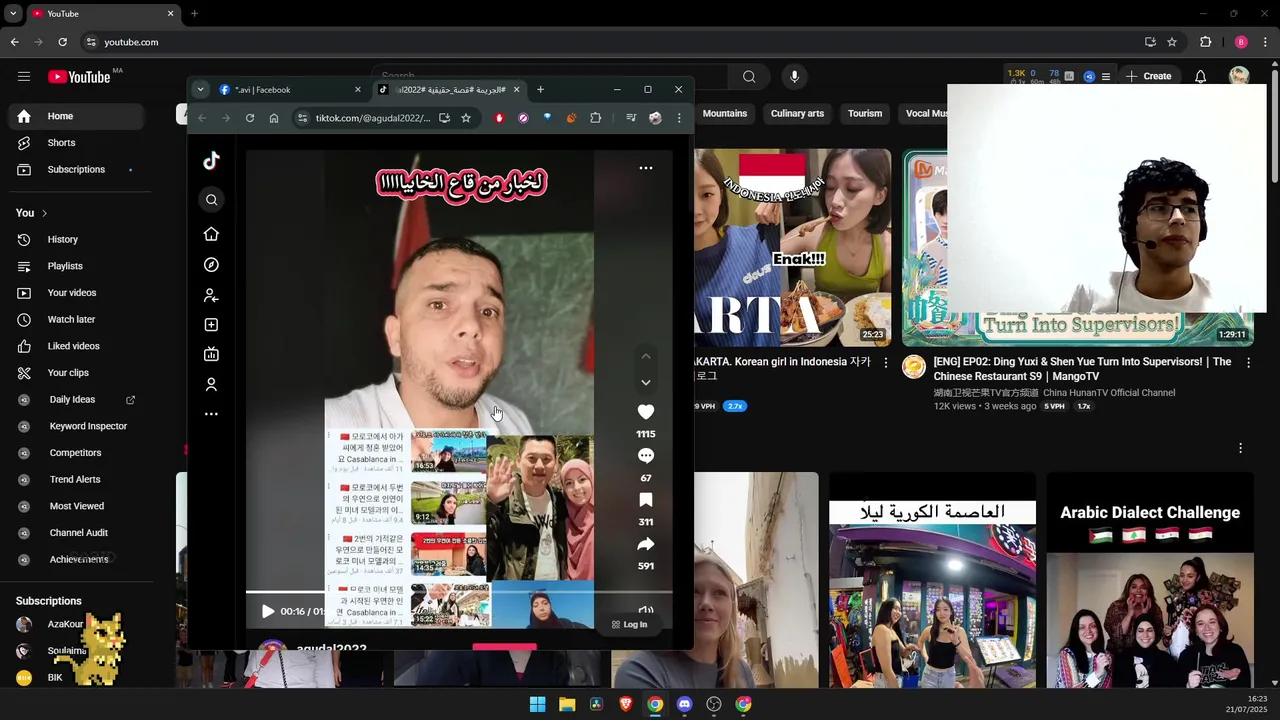
Task: Open TikTok Profile icon
Action: [211, 385]
